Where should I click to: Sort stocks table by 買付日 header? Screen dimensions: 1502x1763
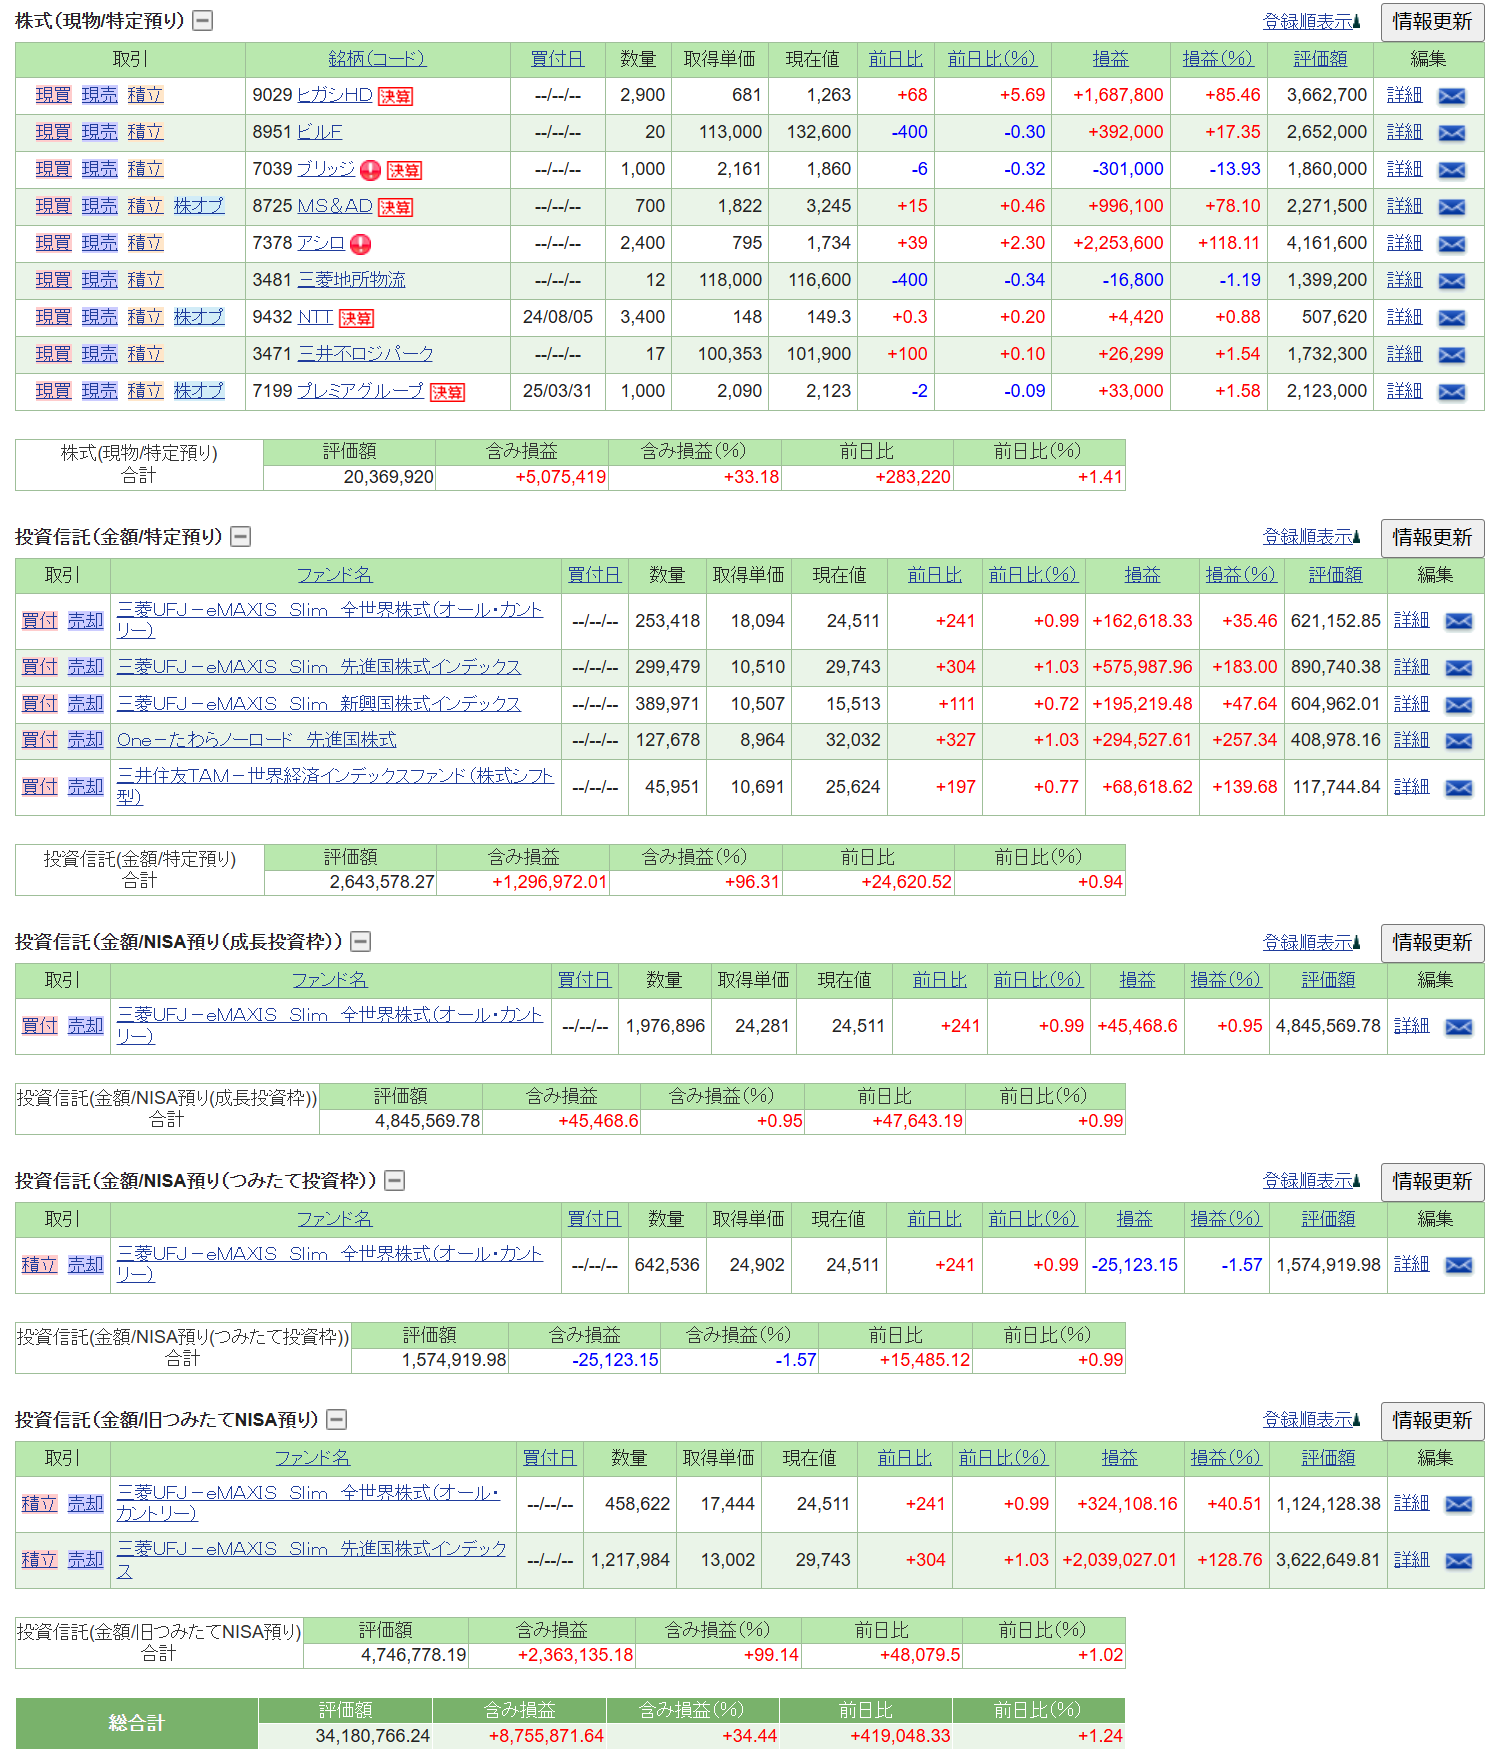click(x=557, y=59)
